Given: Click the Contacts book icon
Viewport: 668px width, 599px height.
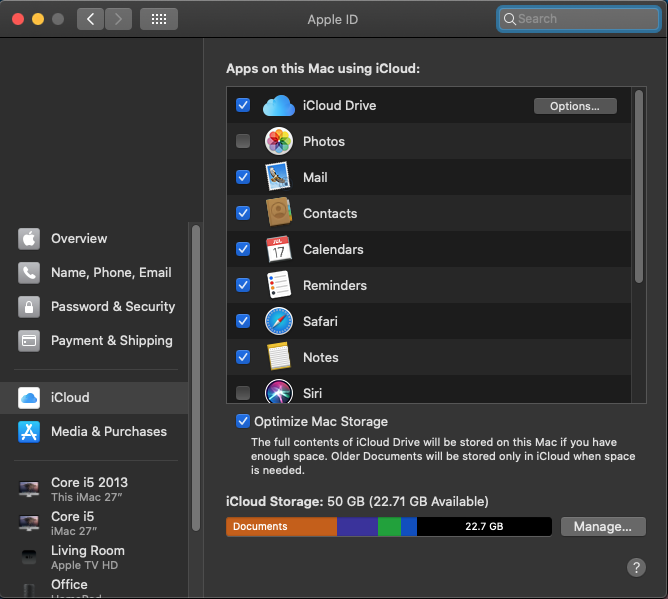Looking at the screenshot, I should click(x=279, y=212).
